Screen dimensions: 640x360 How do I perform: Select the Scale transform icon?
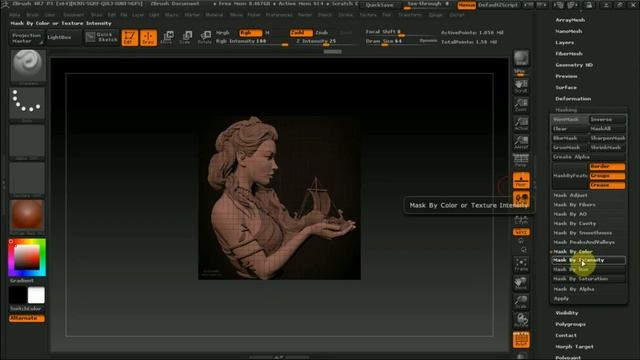186,38
